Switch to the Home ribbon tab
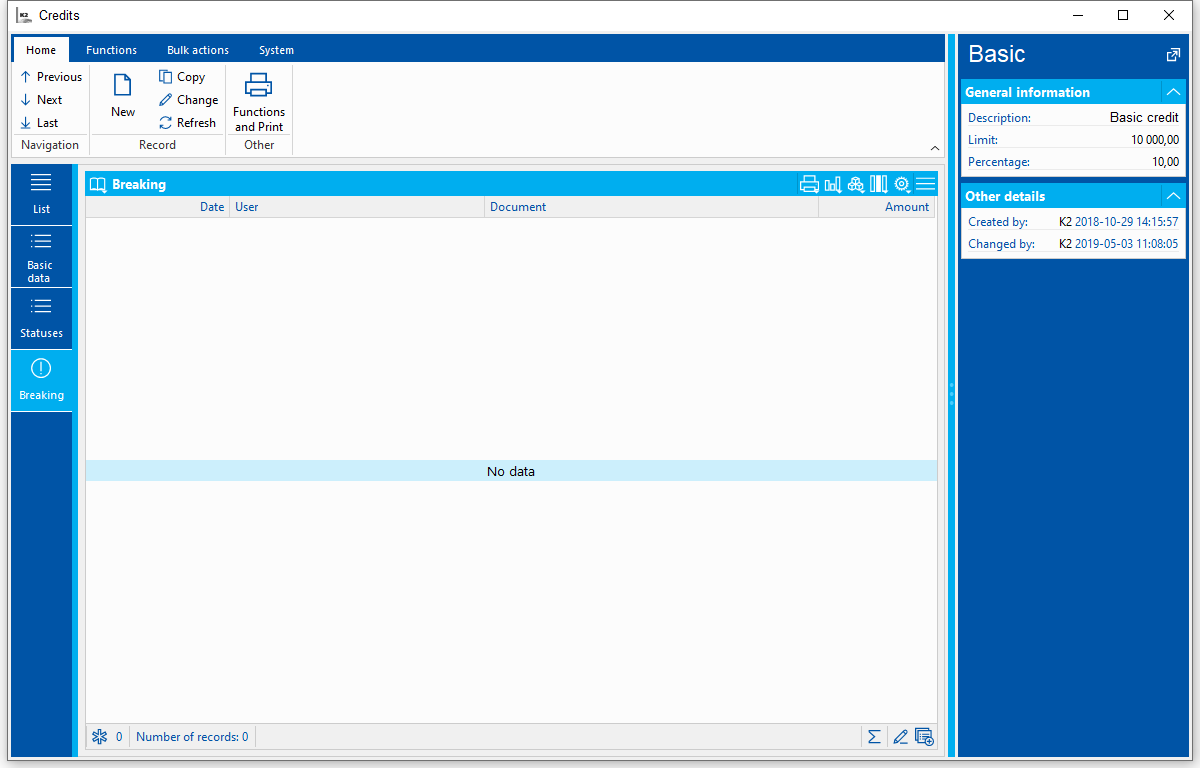This screenshot has height=768, width=1200. pos(41,50)
